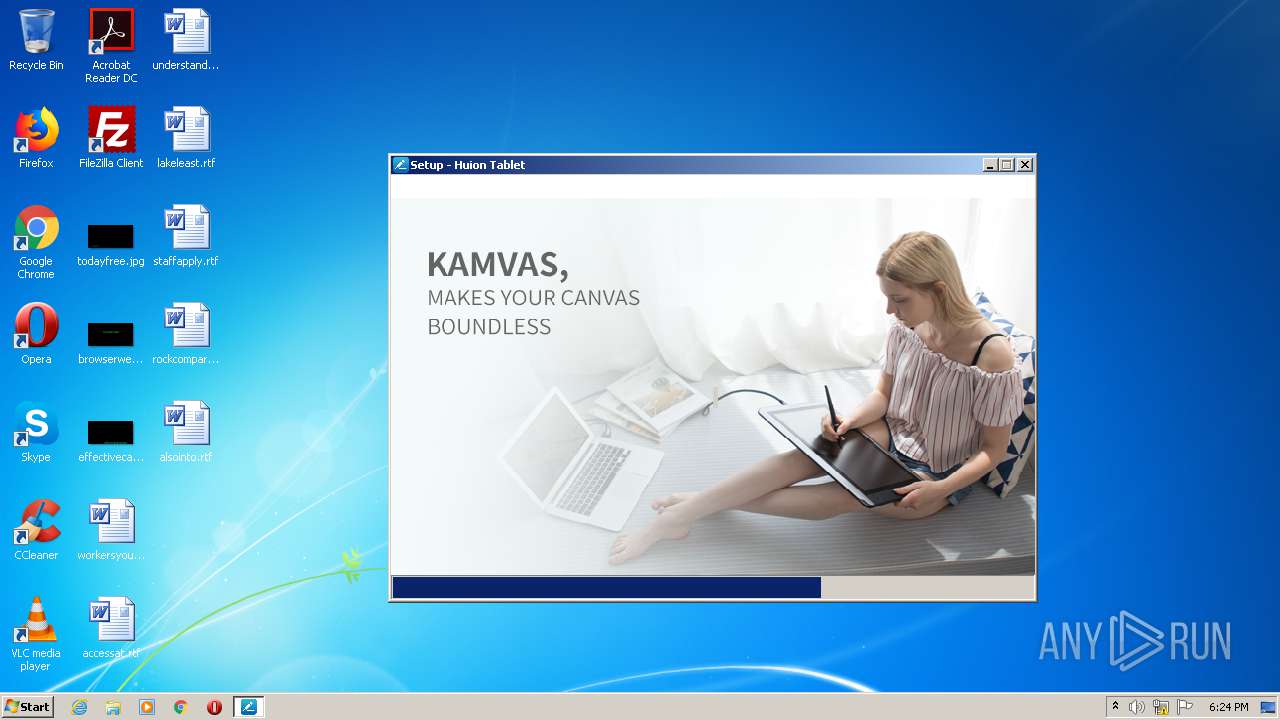Screen dimensions: 1280x720
Task: Open the alsointo.rtf document
Action: pyautogui.click(x=186, y=432)
